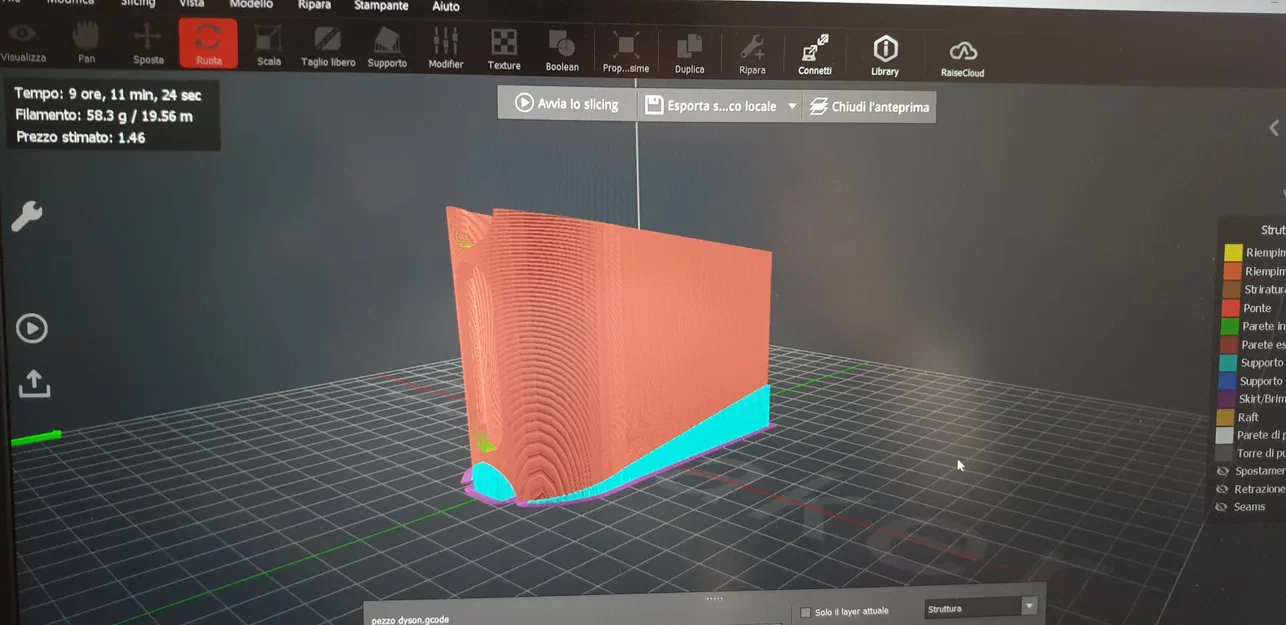
Task: Click the green Parete in color swatch
Action: tap(1230, 326)
